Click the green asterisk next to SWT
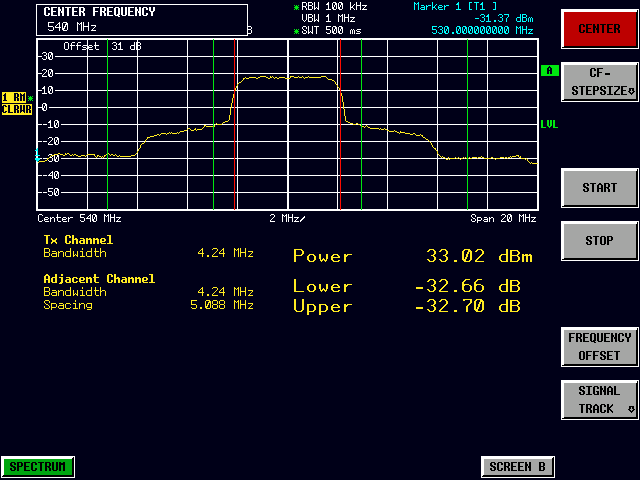 point(296,31)
